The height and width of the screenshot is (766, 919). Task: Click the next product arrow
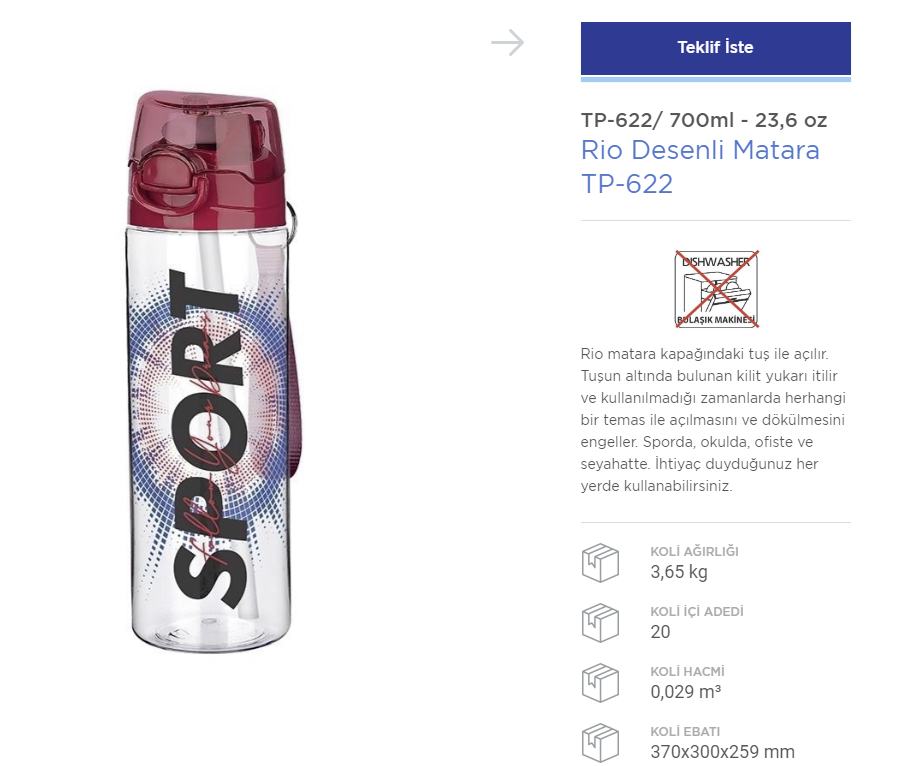508,43
